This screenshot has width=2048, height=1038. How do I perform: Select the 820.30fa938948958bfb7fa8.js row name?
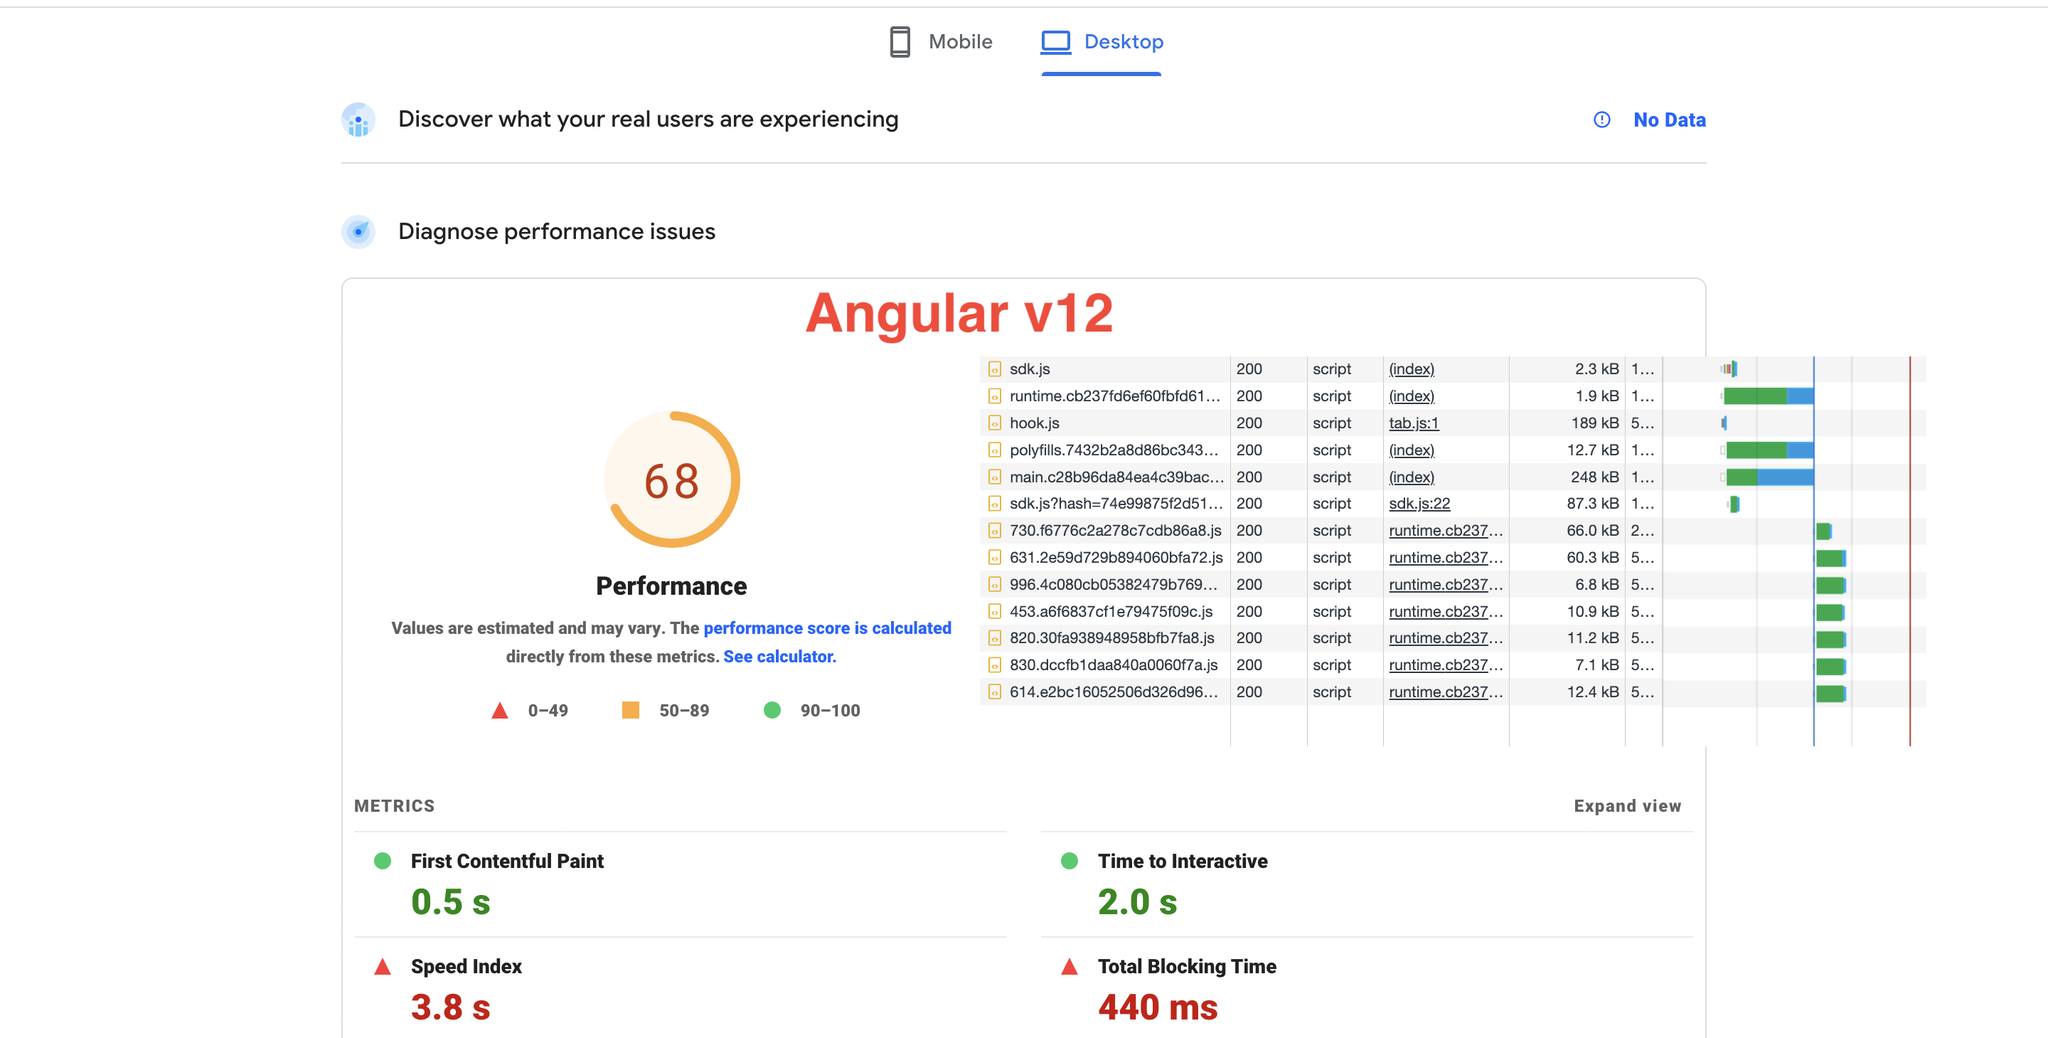coord(1112,638)
